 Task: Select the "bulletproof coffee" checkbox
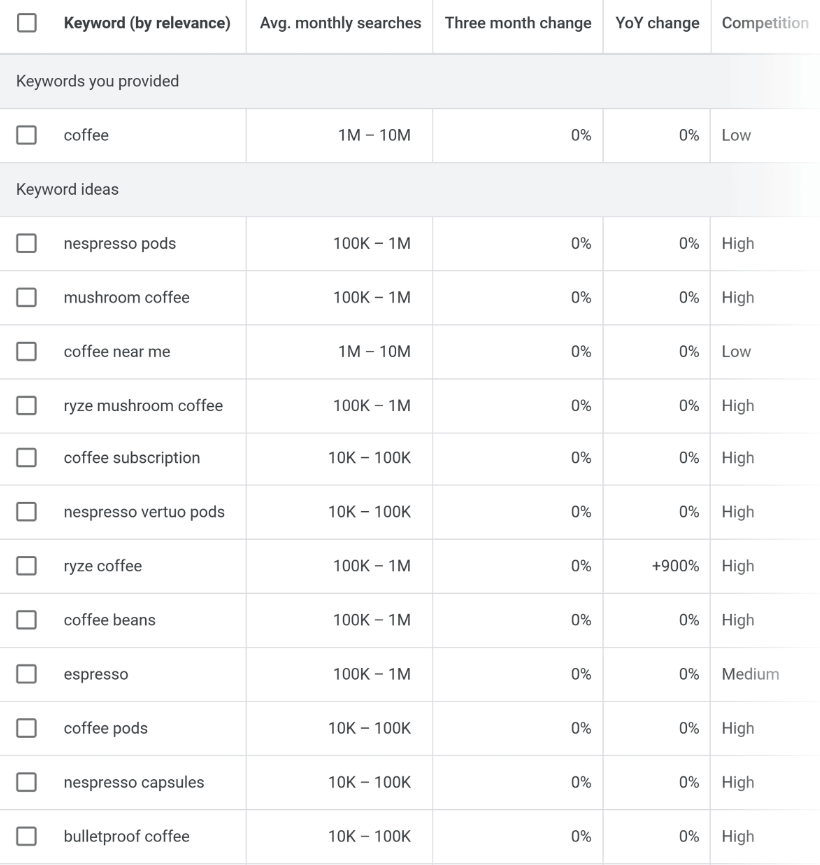click(26, 836)
